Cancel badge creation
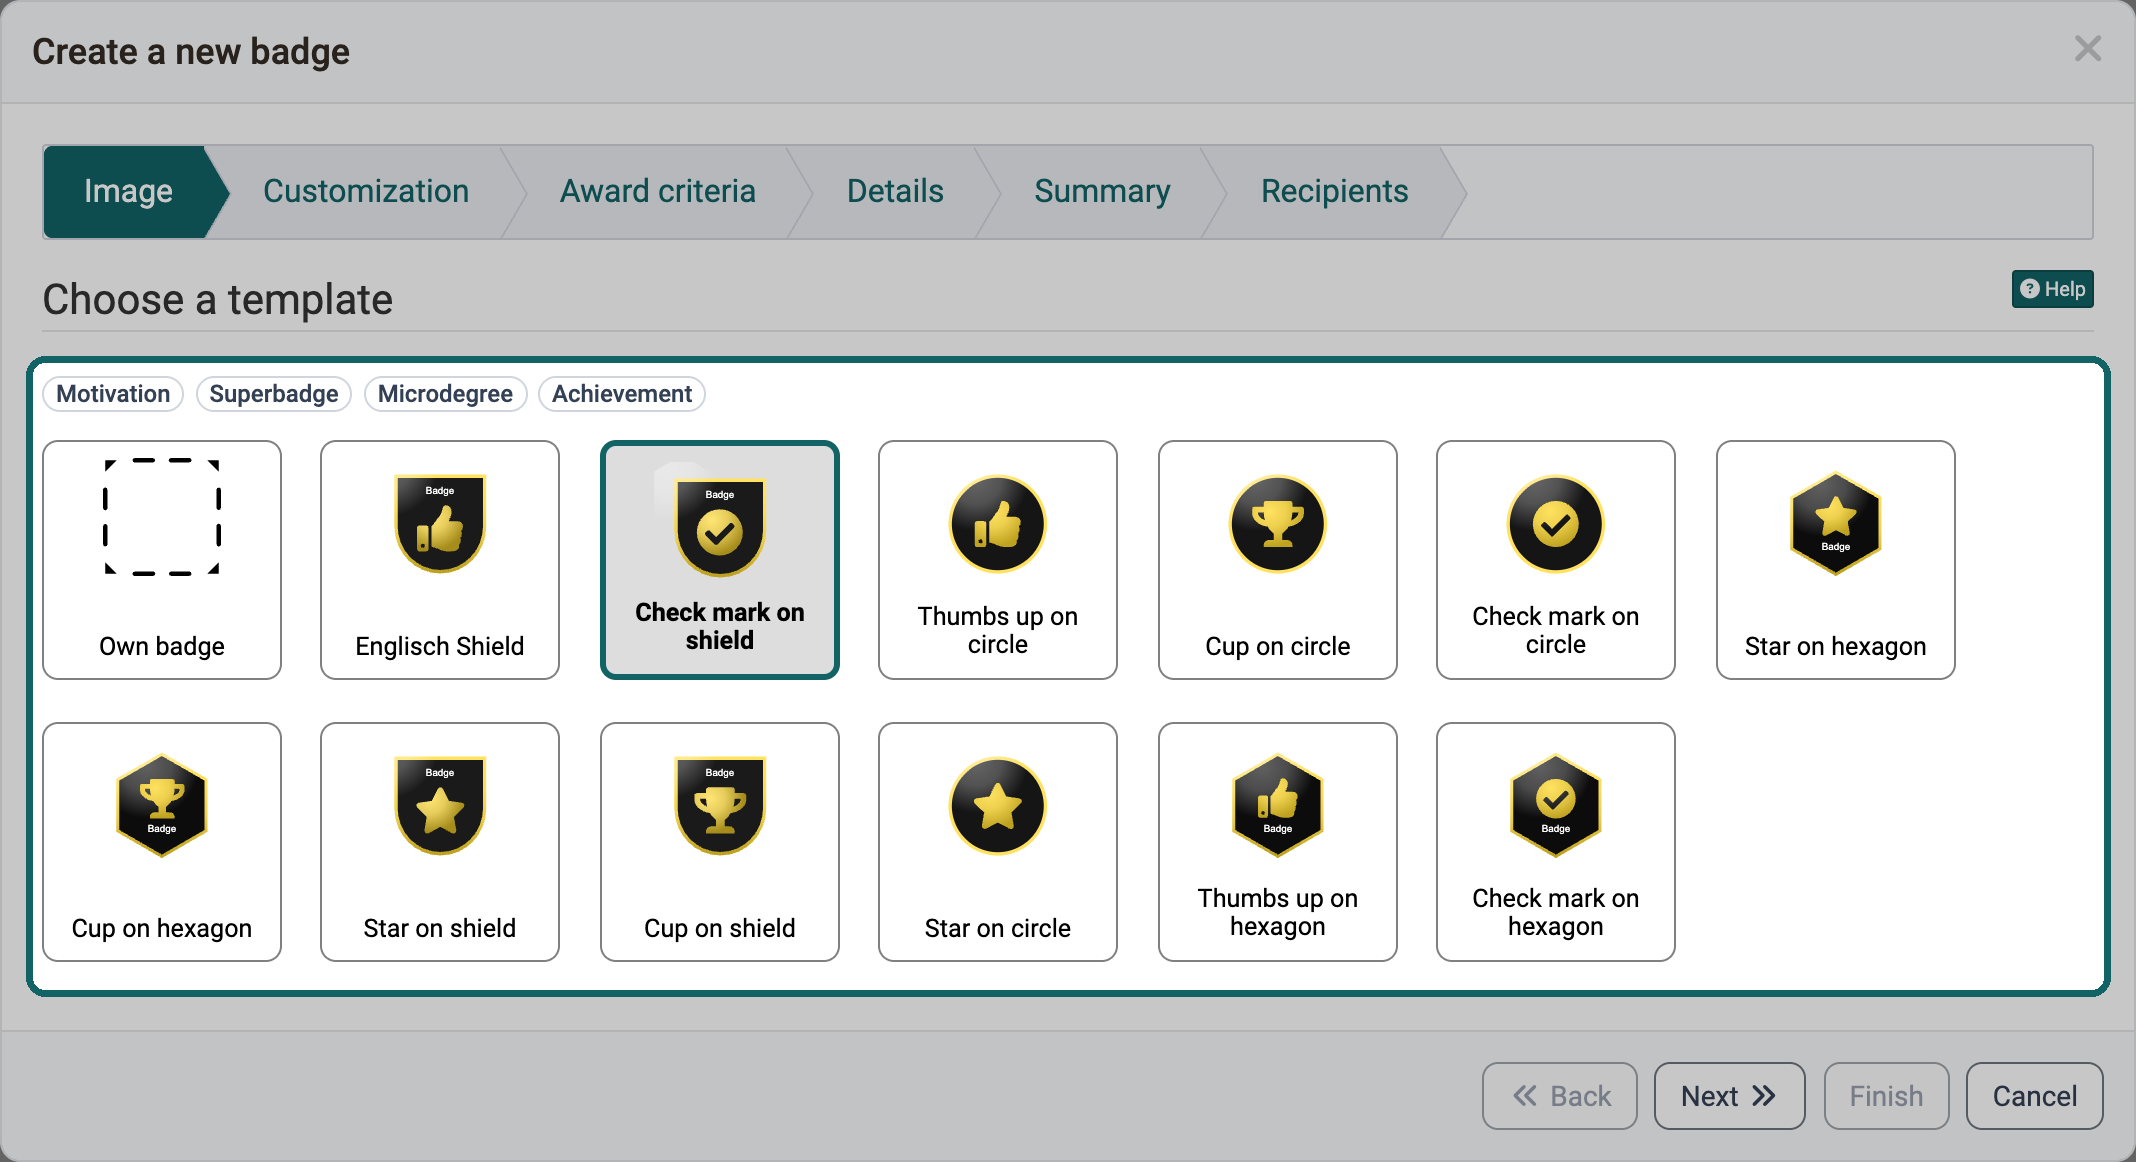Screen dimensions: 2136x1162 pyautogui.click(x=2034, y=1096)
